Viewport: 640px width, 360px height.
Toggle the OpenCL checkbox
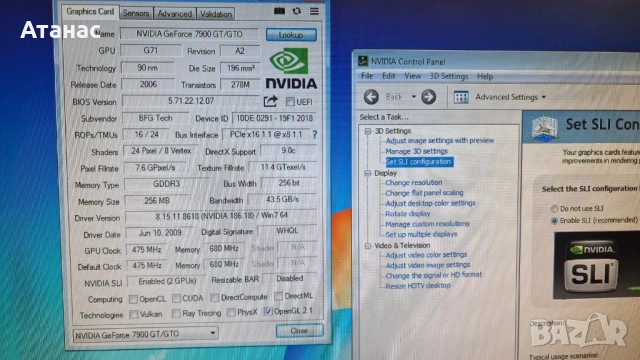point(133,299)
